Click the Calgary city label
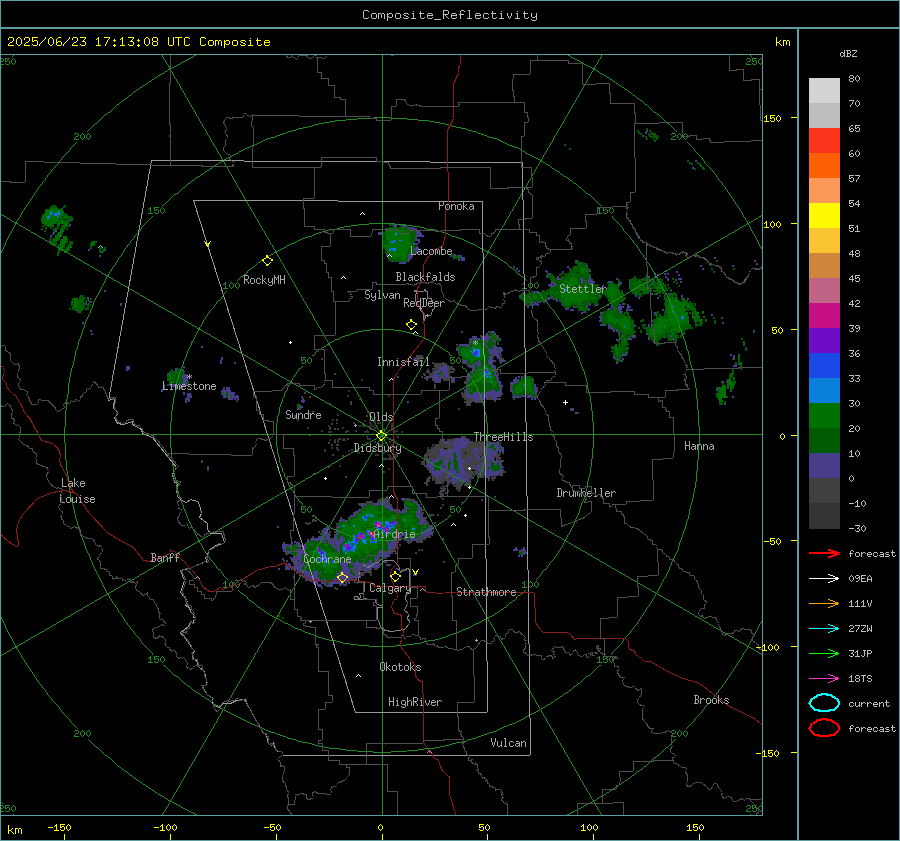The image size is (900, 841). click(390, 588)
